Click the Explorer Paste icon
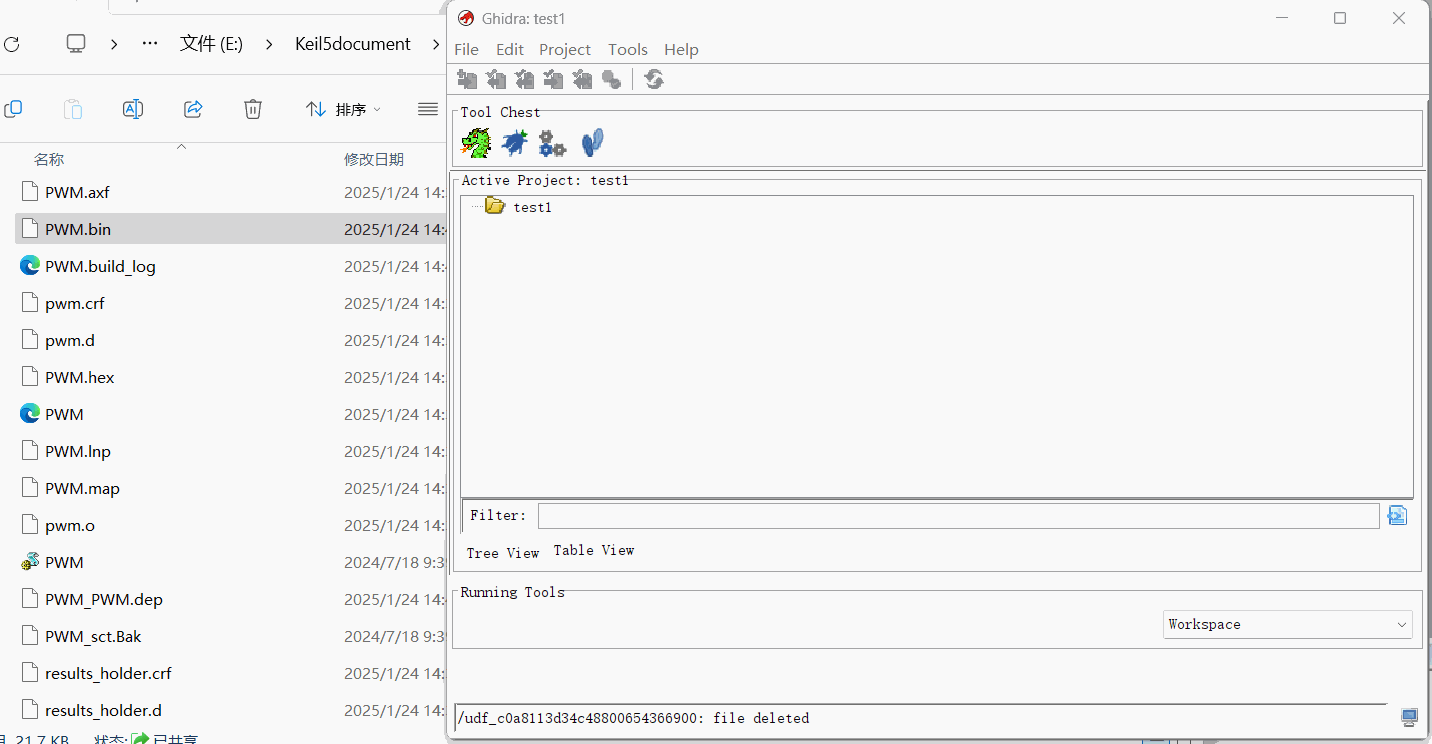This screenshot has height=744, width=1432. (x=73, y=109)
